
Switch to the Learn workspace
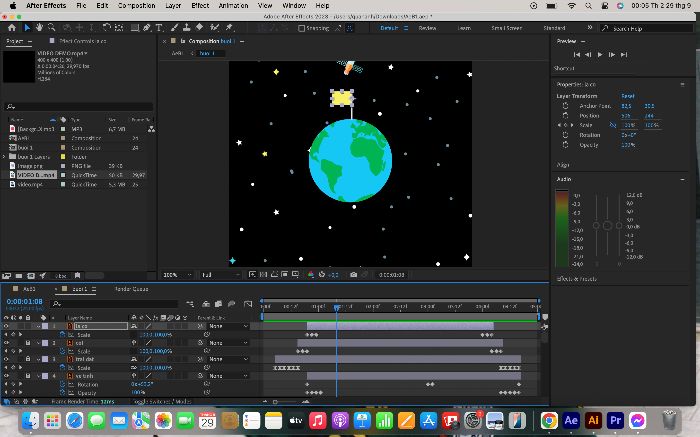464,28
